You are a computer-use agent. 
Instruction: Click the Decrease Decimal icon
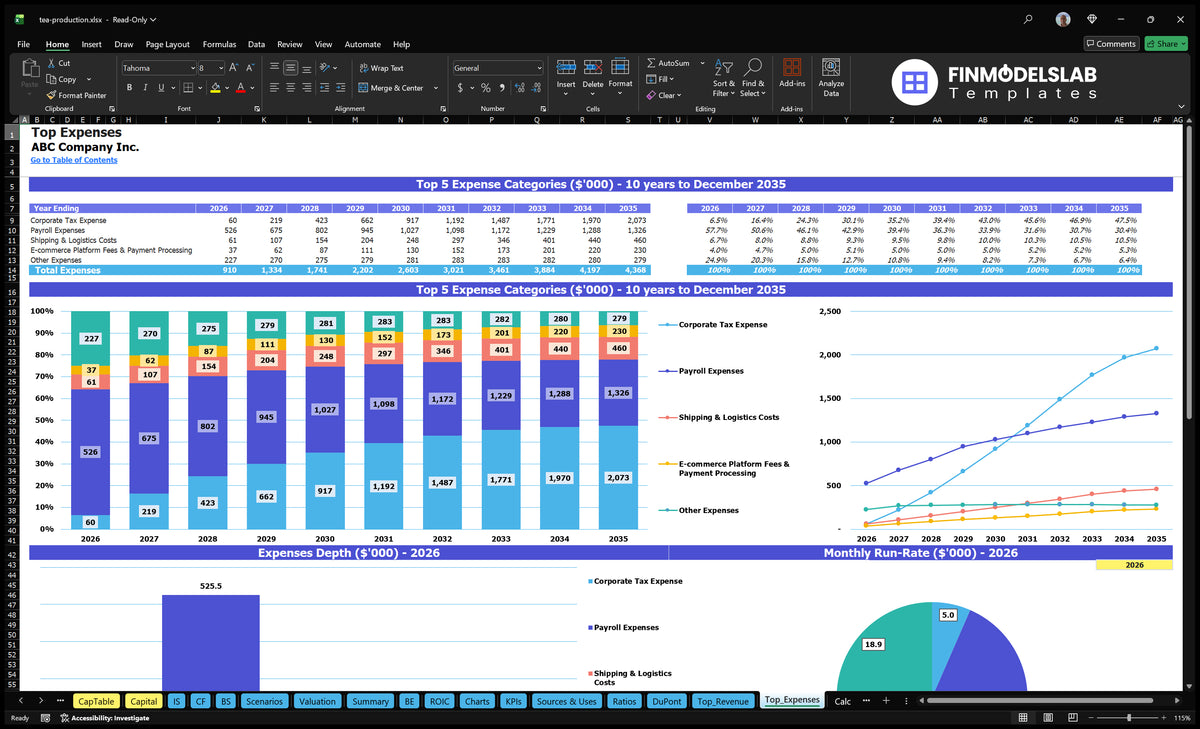(536, 88)
